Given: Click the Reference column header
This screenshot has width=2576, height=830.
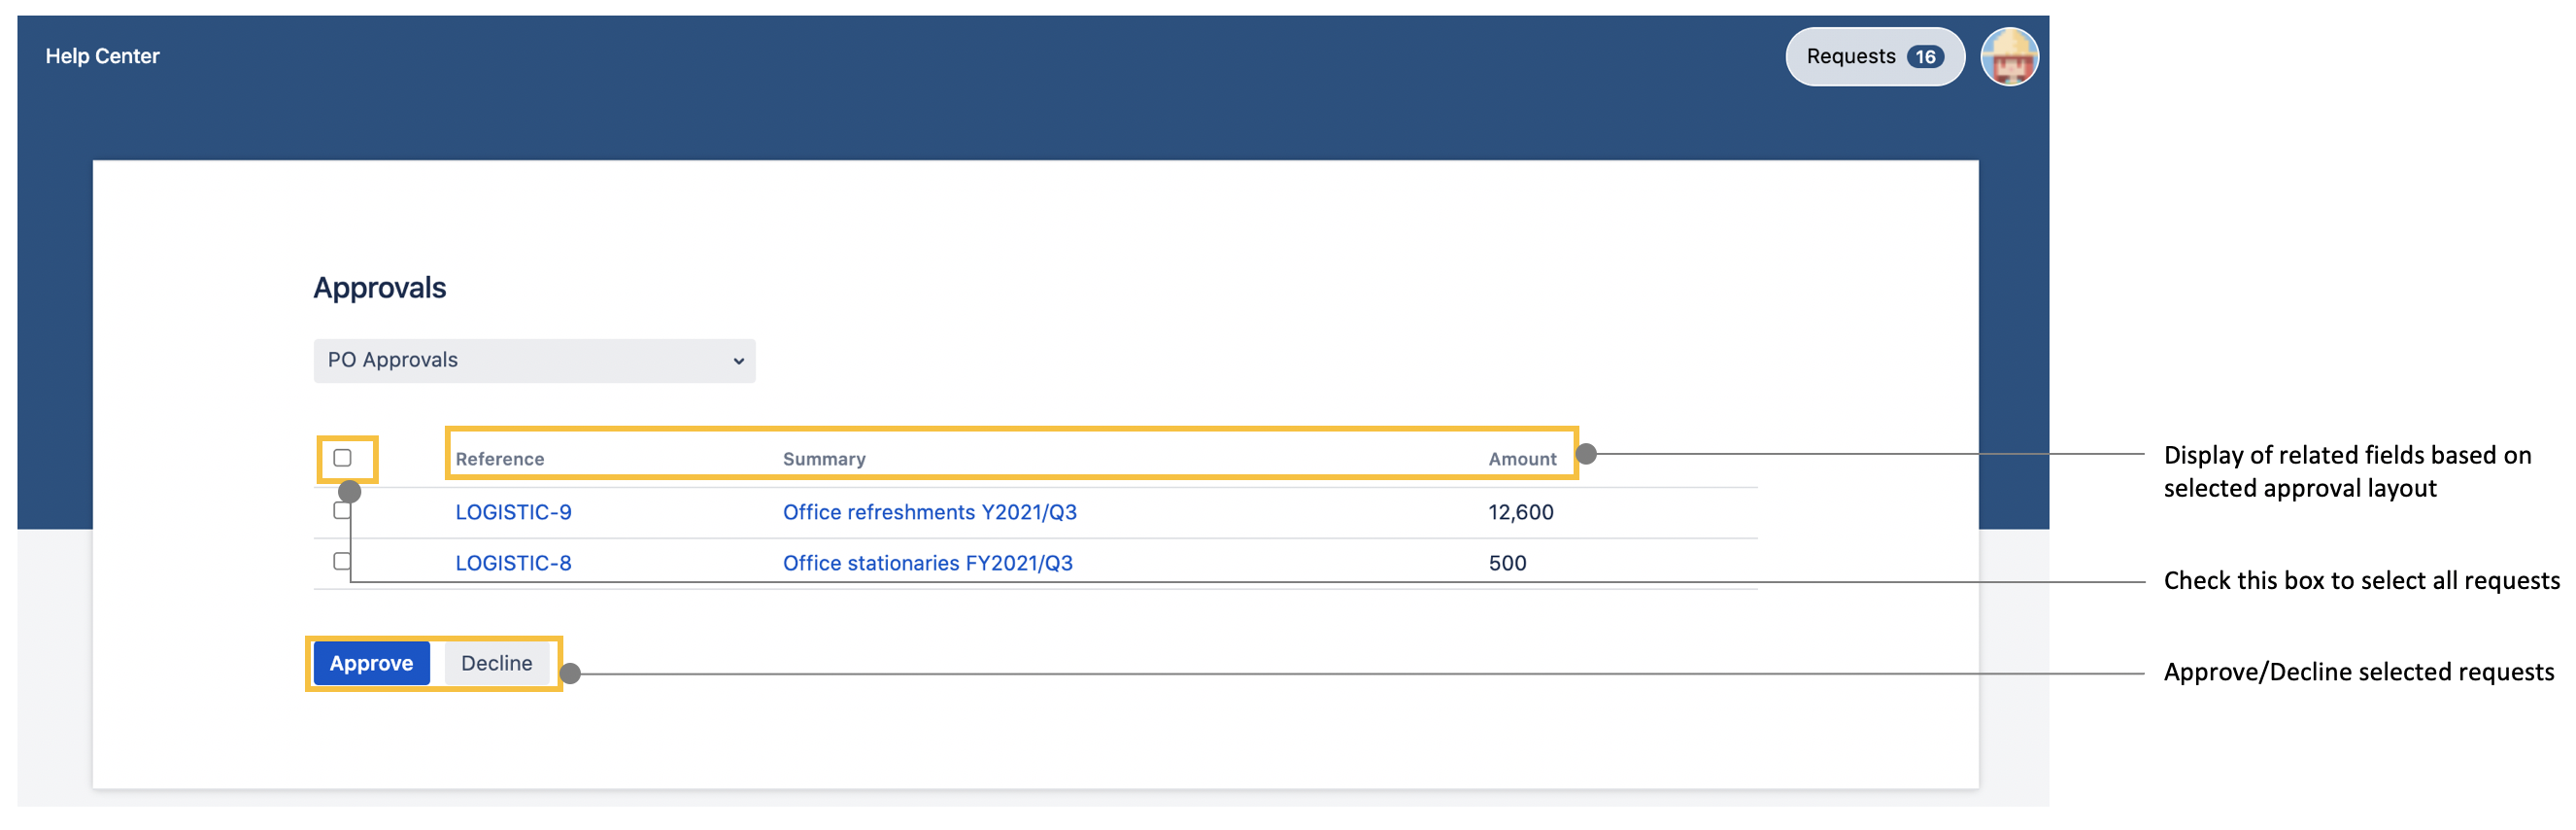Looking at the screenshot, I should 499,459.
